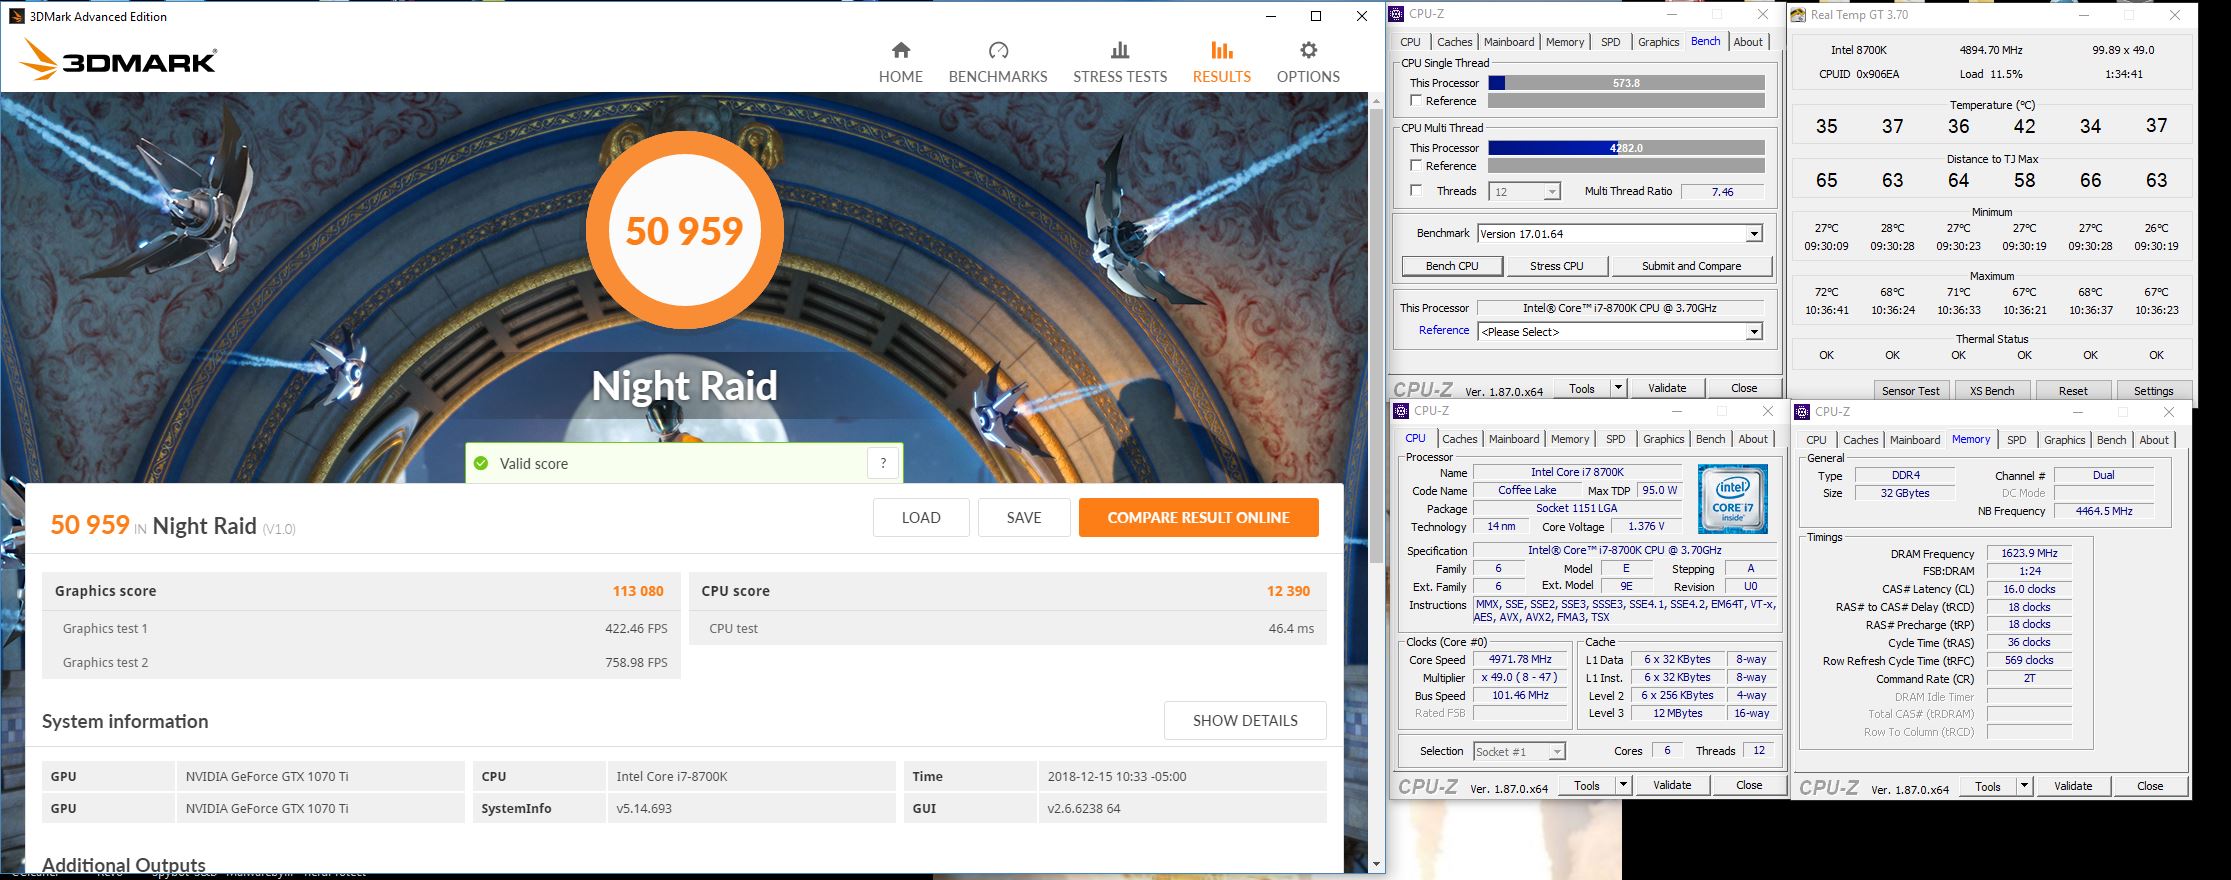Select SPD tab in CPU-Z CPU window
Viewport: 2231px width, 880px height.
pyautogui.click(x=1615, y=439)
